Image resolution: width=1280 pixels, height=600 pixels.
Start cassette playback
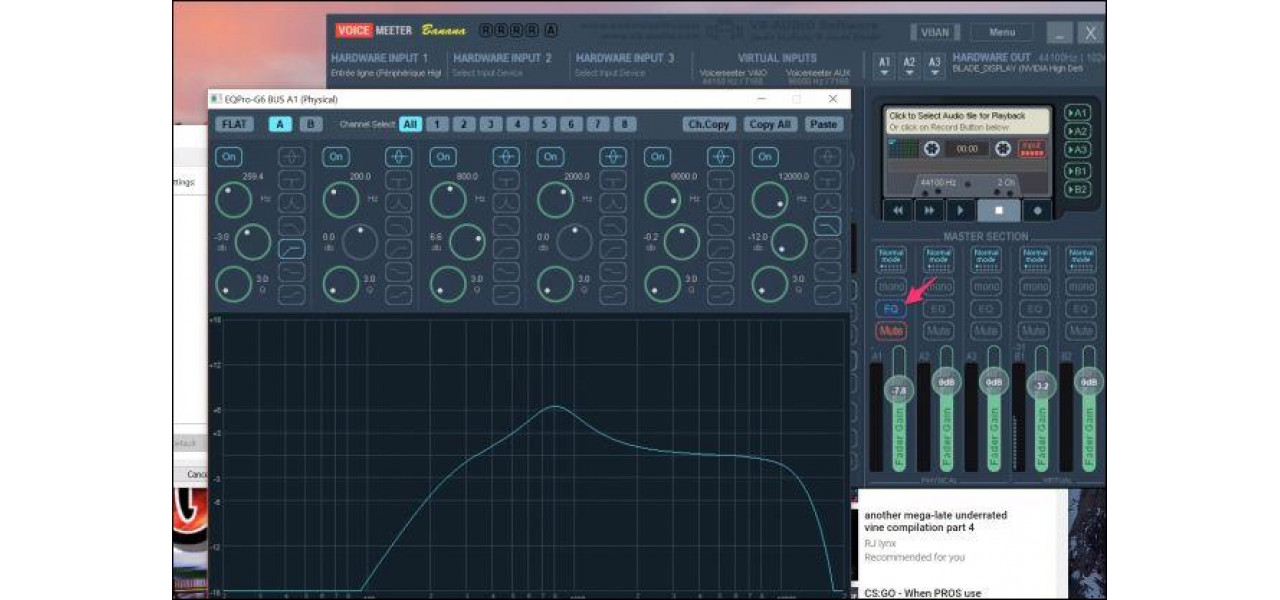pyautogui.click(x=961, y=210)
